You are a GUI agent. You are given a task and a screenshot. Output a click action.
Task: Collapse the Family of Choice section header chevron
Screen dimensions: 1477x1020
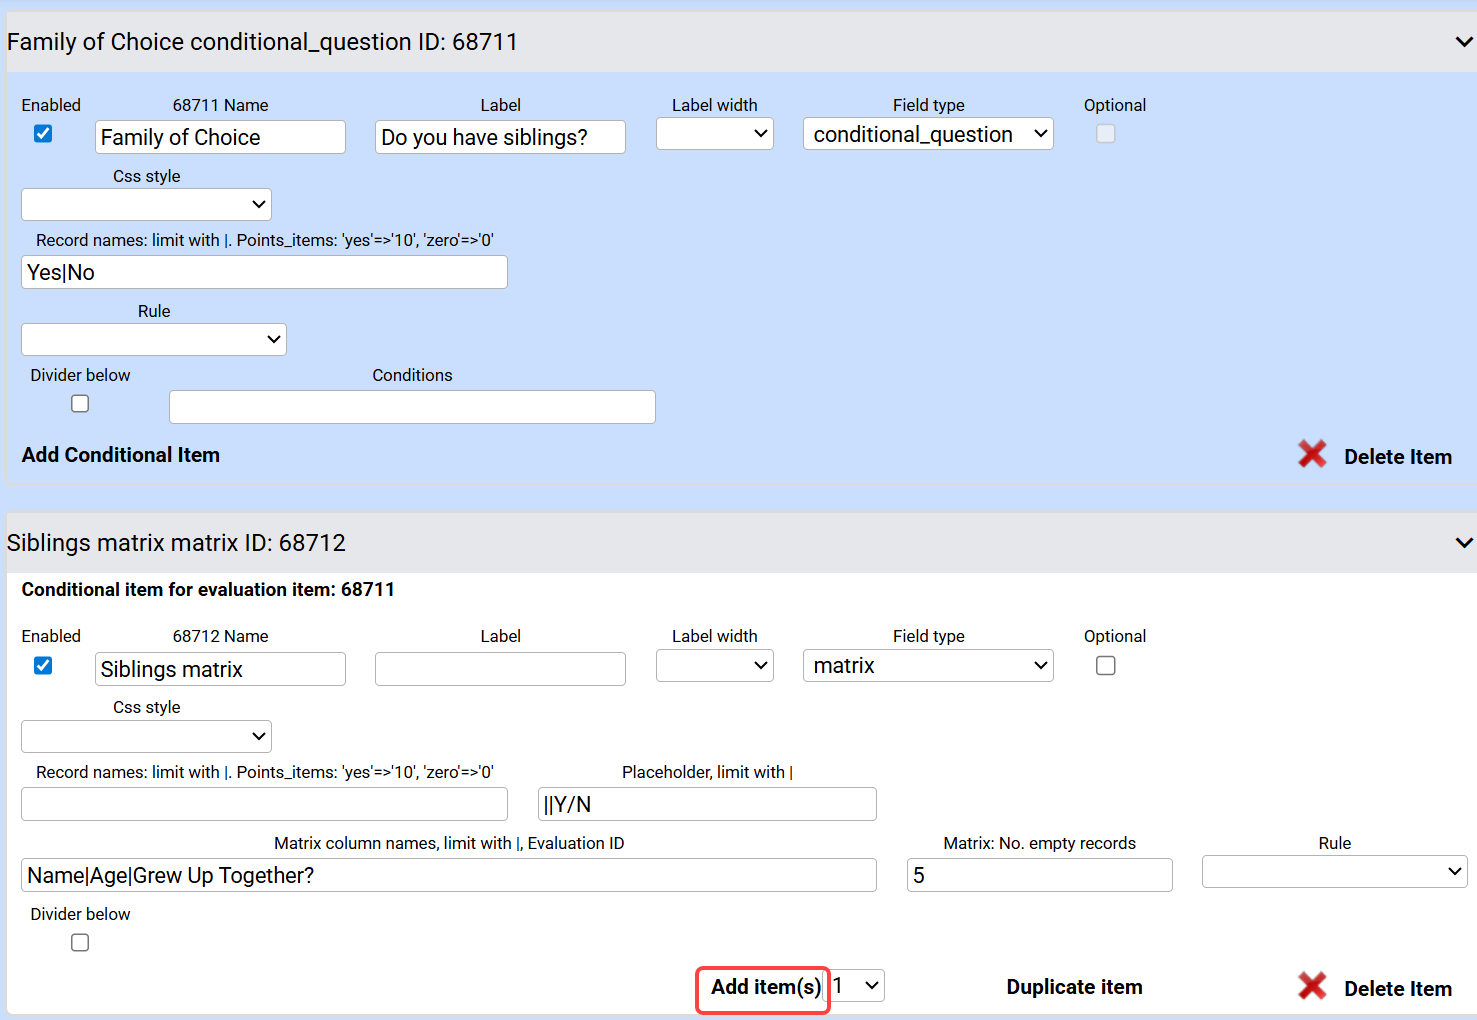pos(1463,42)
